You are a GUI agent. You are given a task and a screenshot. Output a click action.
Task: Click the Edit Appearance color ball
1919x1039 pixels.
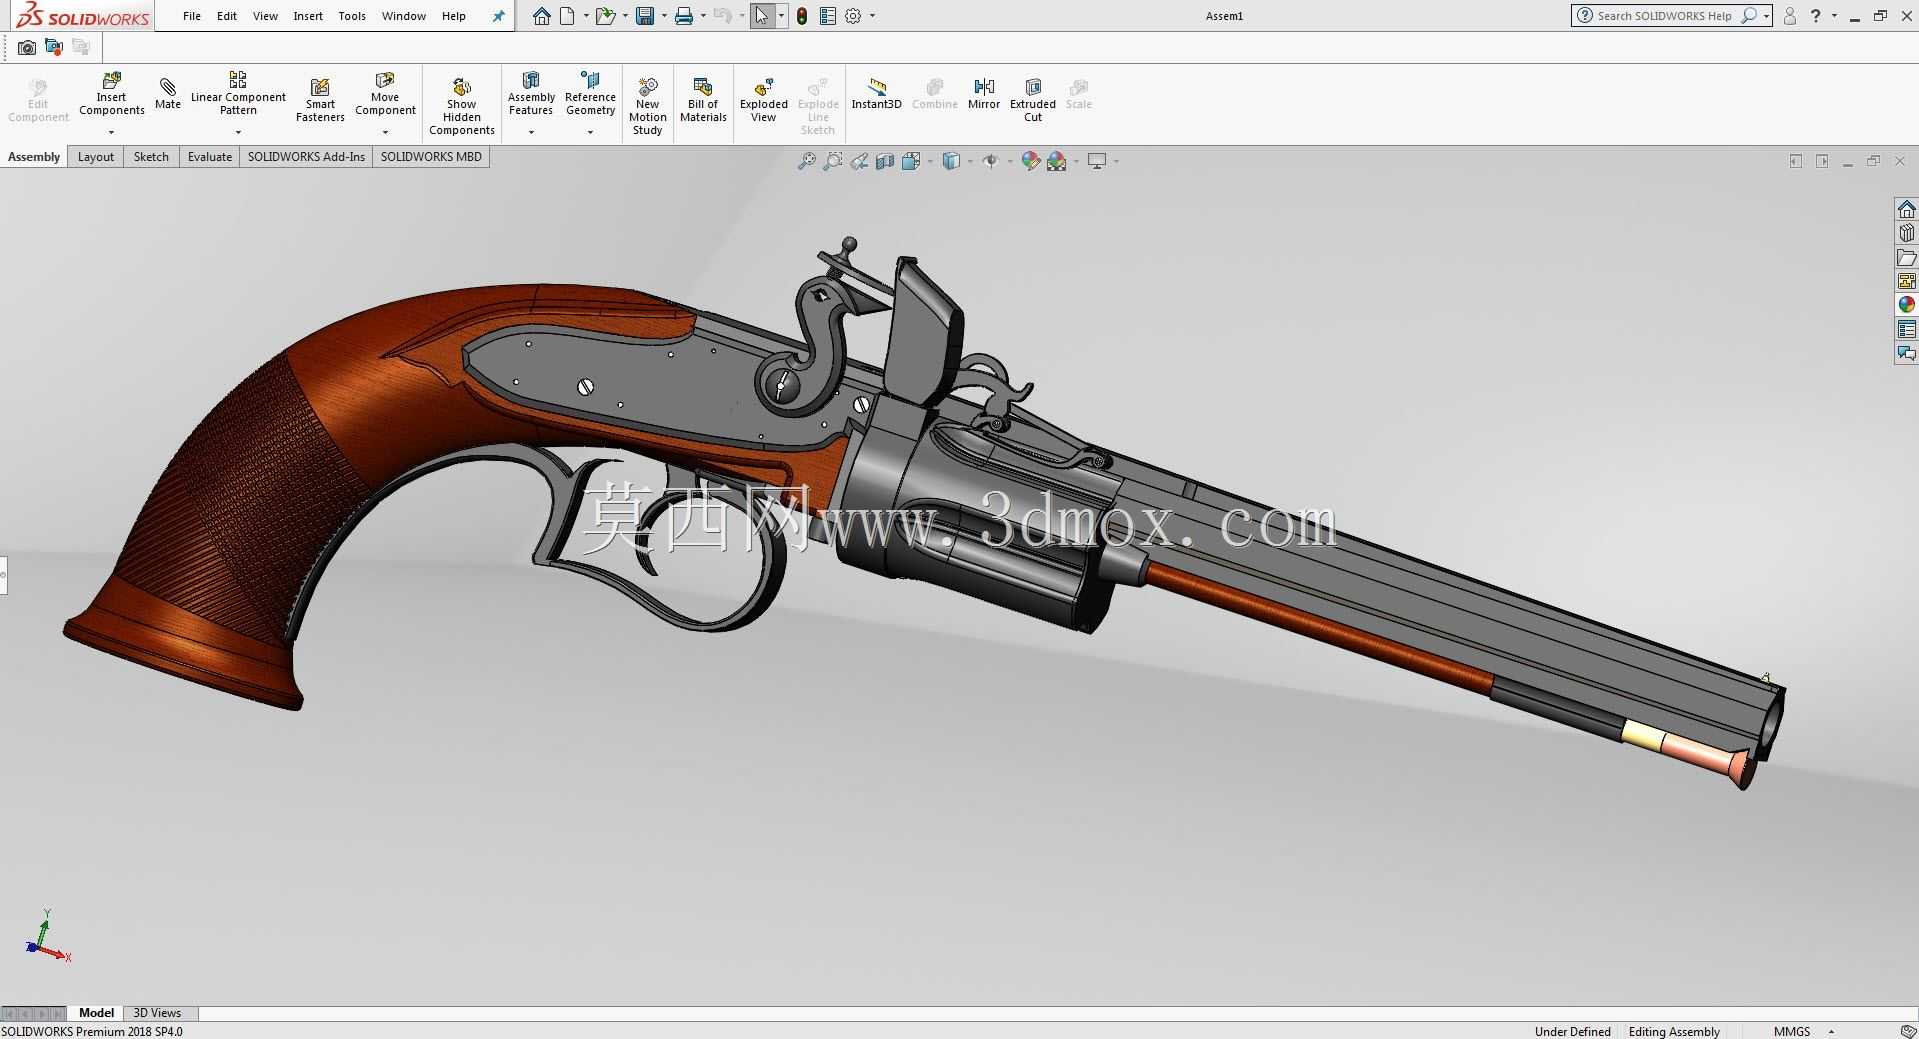pyautogui.click(x=1031, y=161)
